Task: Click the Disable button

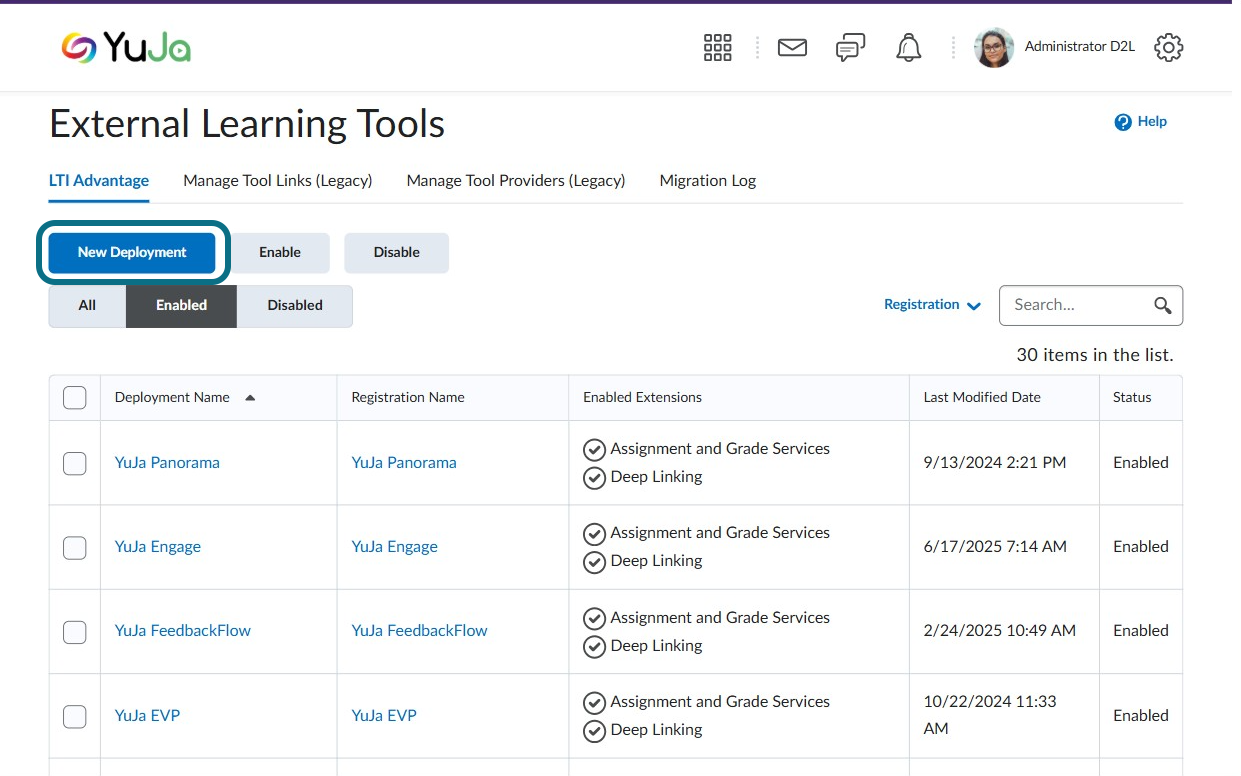Action: click(397, 253)
